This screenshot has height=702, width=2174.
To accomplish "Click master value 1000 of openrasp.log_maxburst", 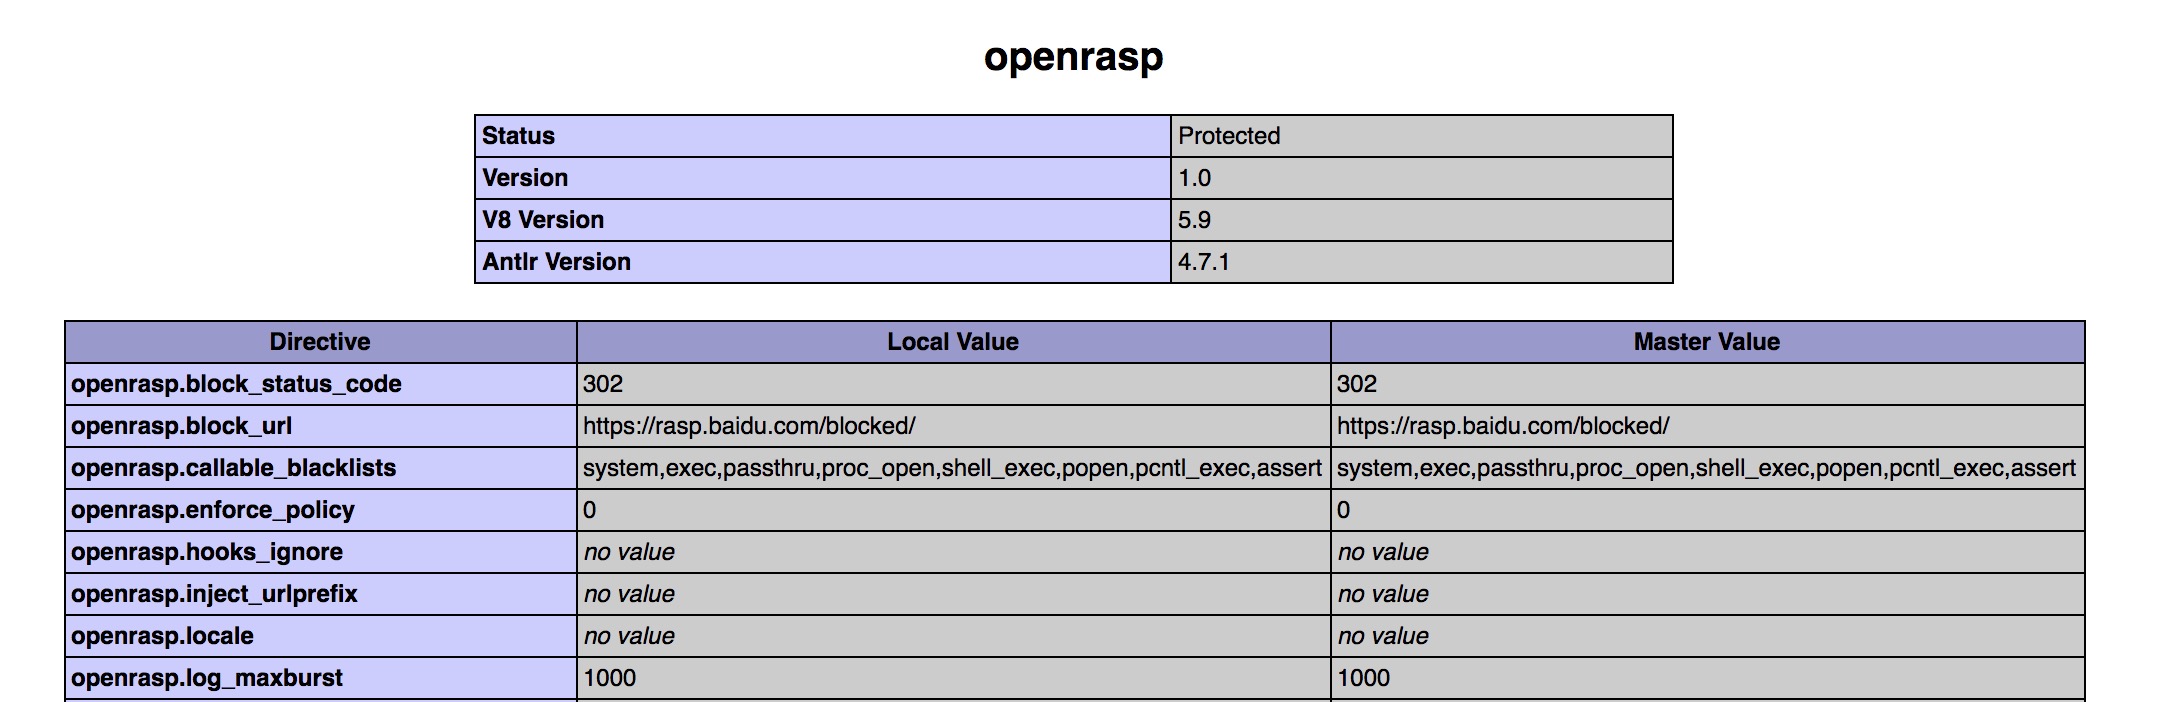I will click(1363, 678).
